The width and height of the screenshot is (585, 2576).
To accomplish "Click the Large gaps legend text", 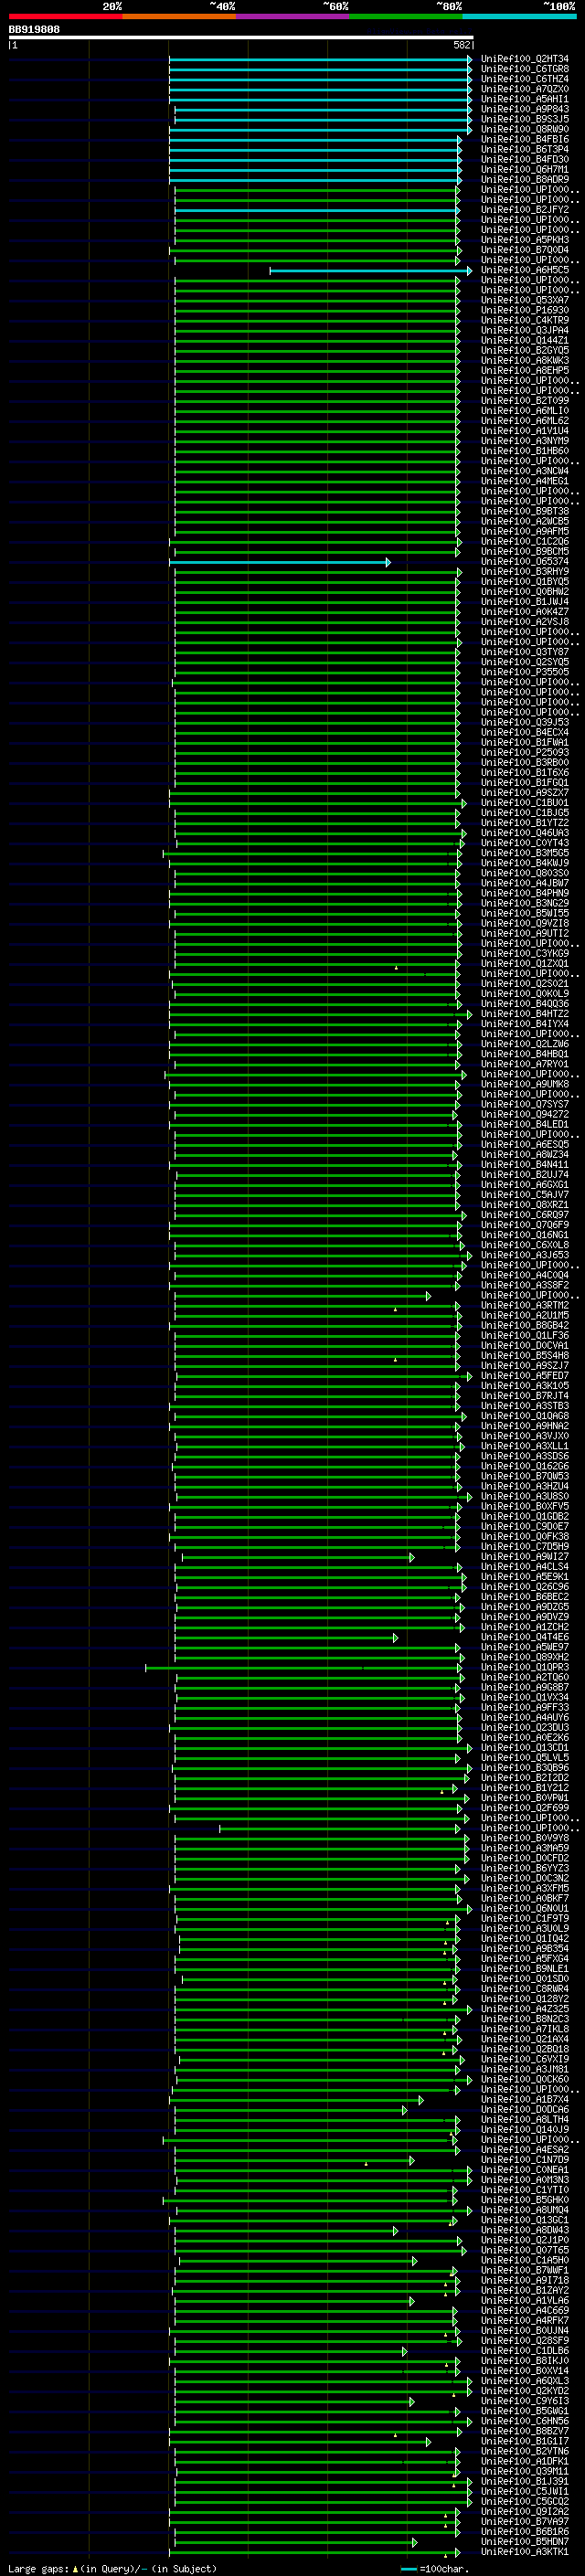I will pos(112,2568).
